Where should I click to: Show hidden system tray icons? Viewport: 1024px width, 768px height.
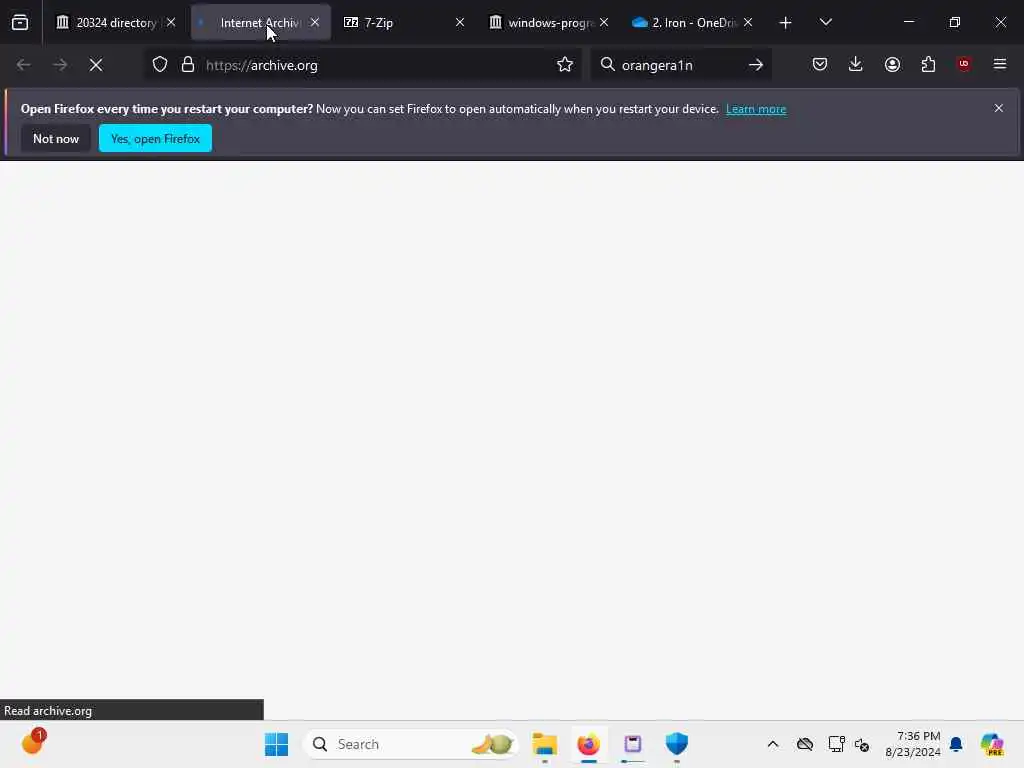[773, 744]
